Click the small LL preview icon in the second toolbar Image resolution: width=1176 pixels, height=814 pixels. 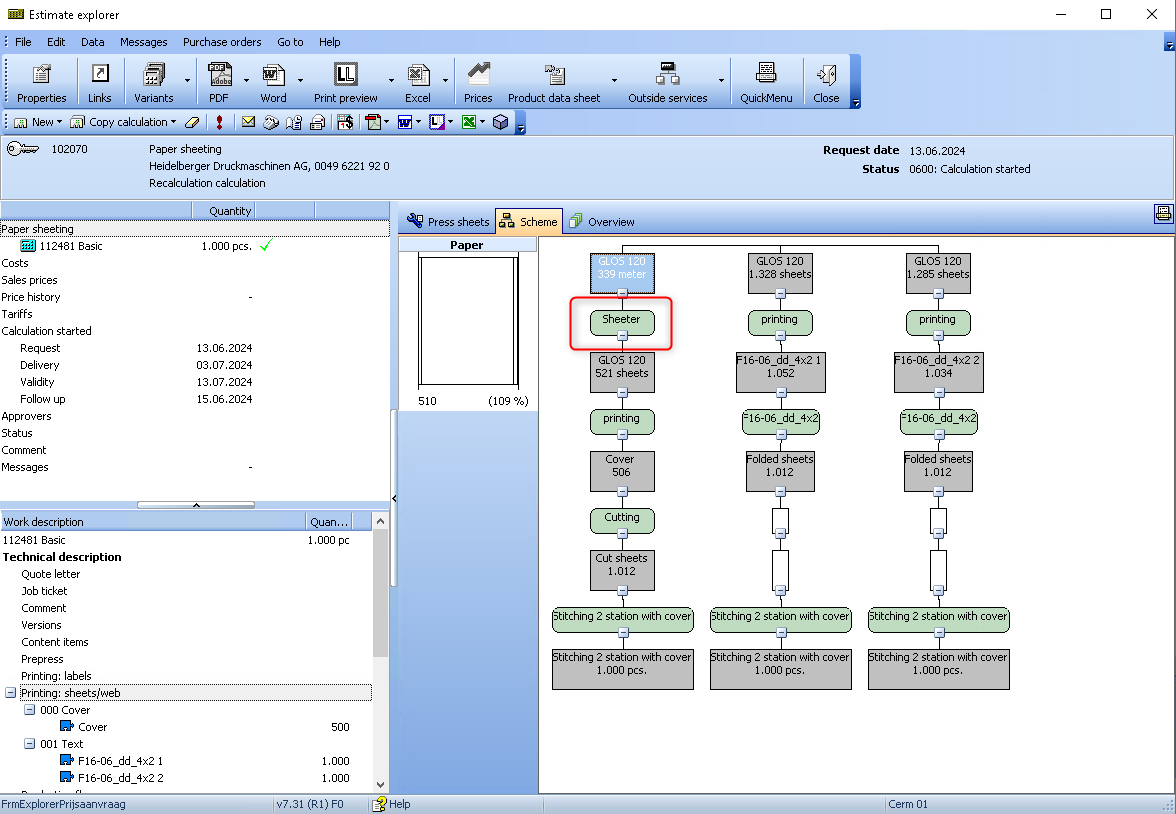436,122
